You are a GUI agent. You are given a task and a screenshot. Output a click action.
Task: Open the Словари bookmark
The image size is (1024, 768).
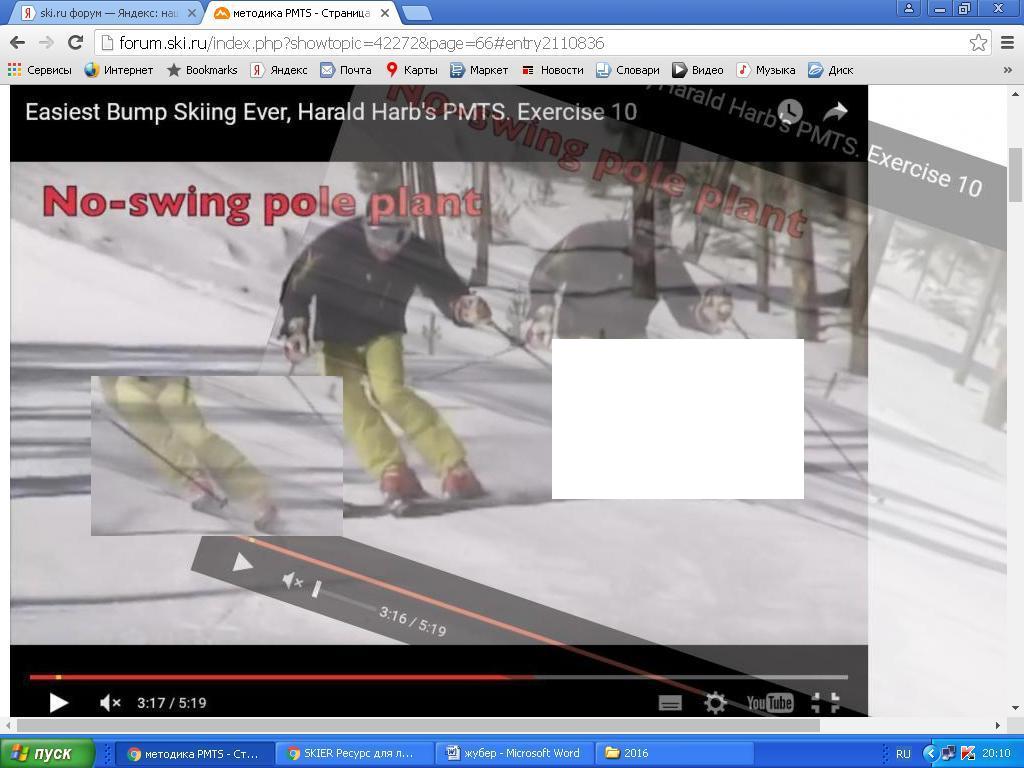pyautogui.click(x=628, y=70)
